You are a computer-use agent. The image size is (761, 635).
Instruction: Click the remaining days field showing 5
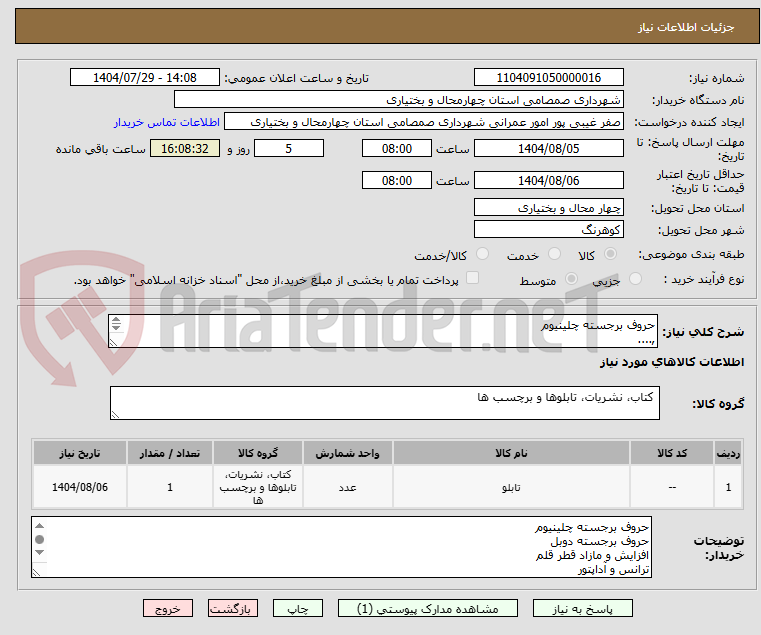tap(289, 149)
